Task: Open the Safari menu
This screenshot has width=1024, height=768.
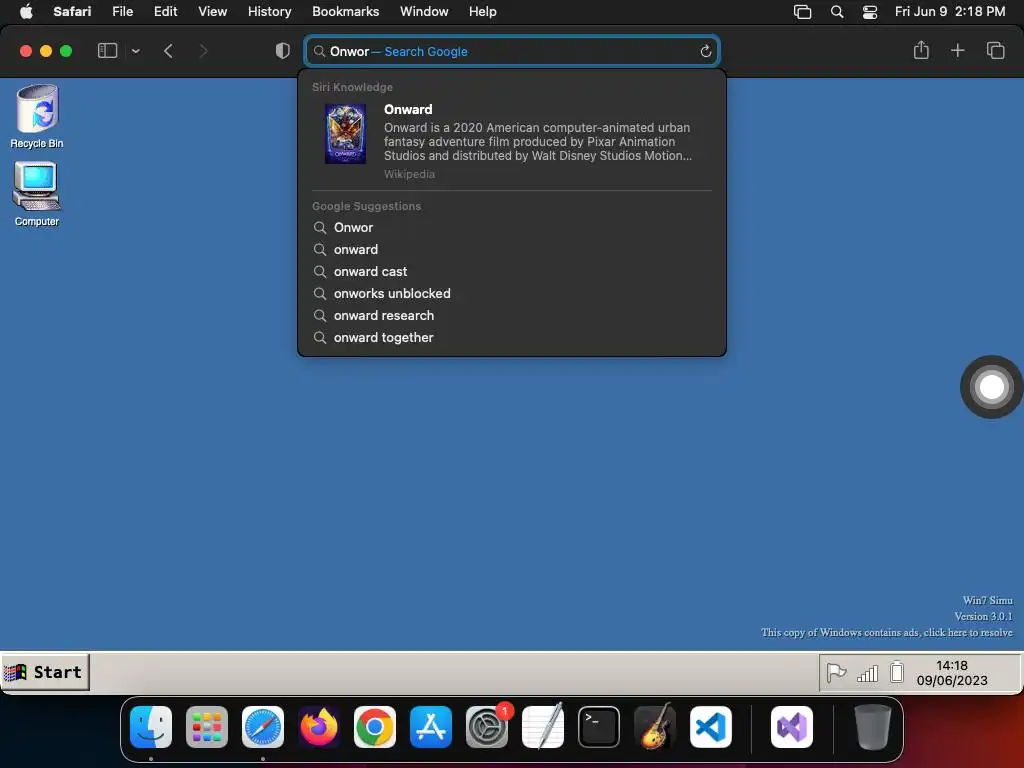Action: (72, 11)
